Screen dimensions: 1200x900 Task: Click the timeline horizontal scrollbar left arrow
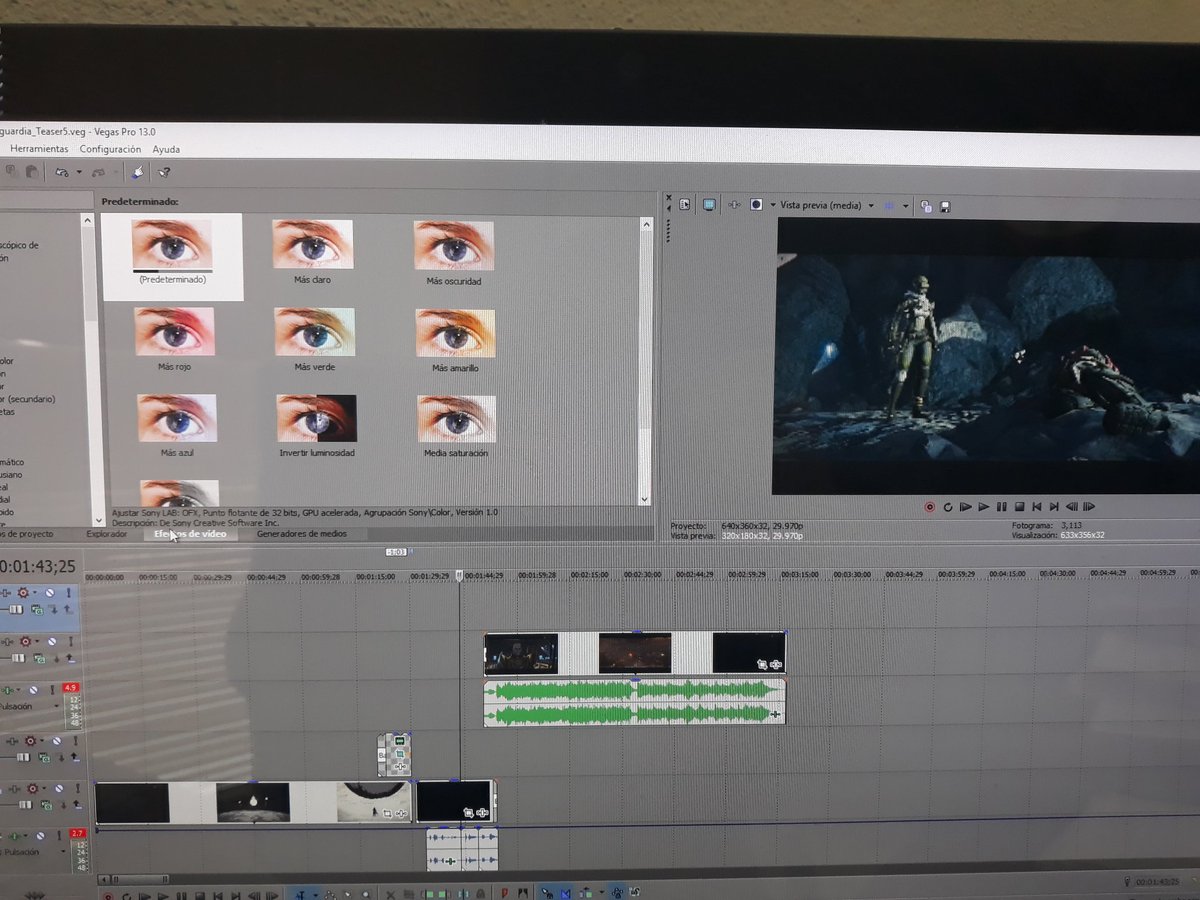(x=106, y=880)
